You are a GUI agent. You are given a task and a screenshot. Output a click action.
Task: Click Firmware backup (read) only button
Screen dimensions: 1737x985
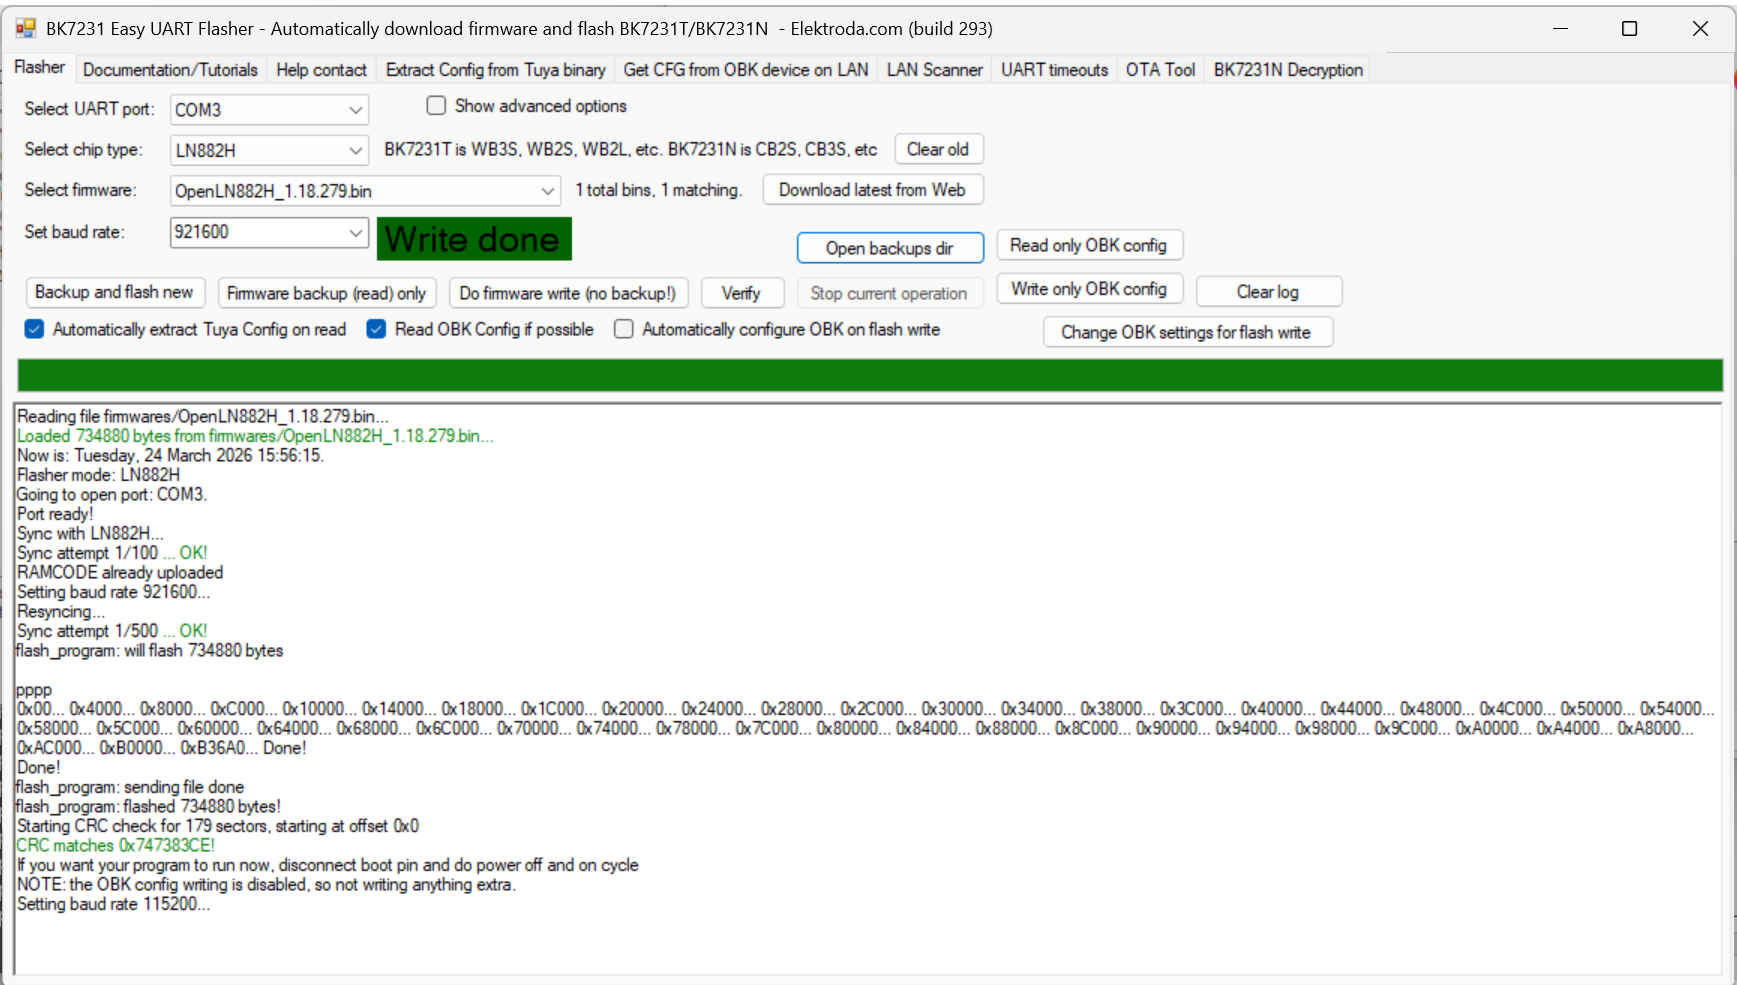(x=327, y=293)
